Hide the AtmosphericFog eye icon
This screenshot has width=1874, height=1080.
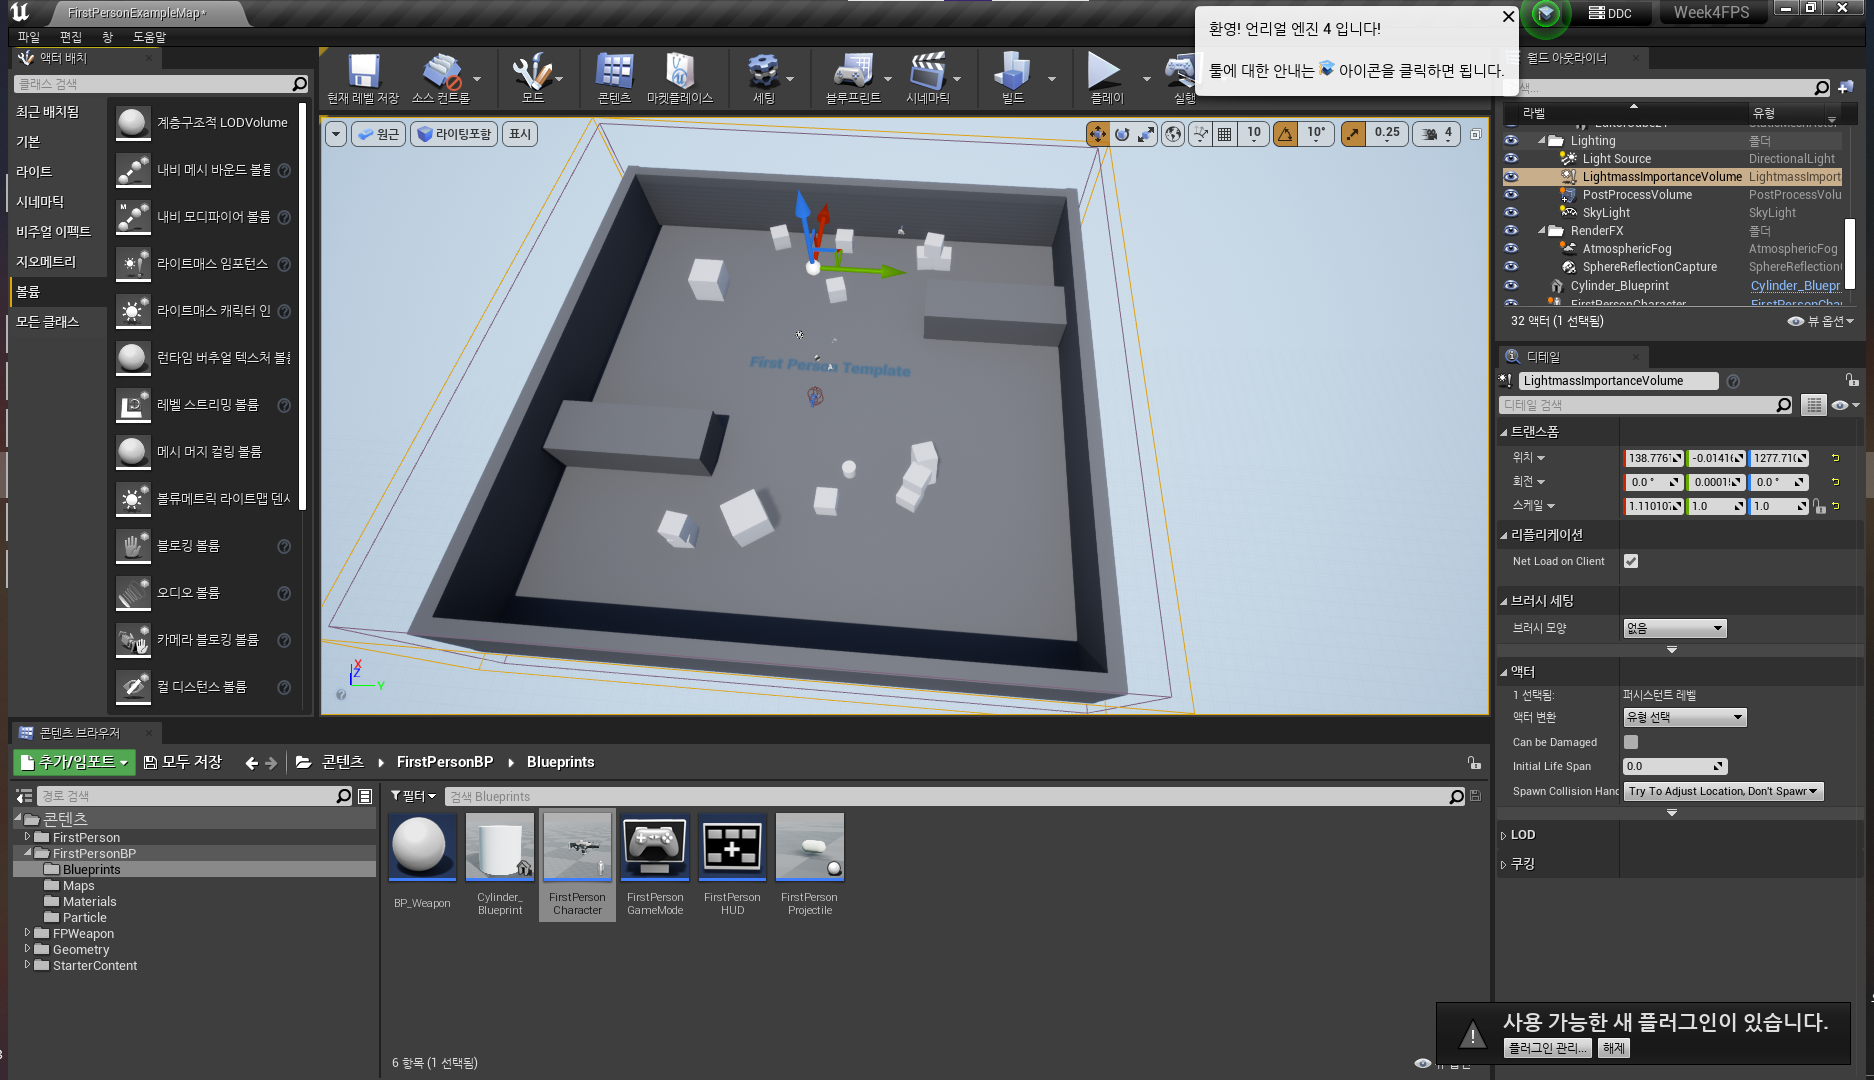pyautogui.click(x=1511, y=248)
